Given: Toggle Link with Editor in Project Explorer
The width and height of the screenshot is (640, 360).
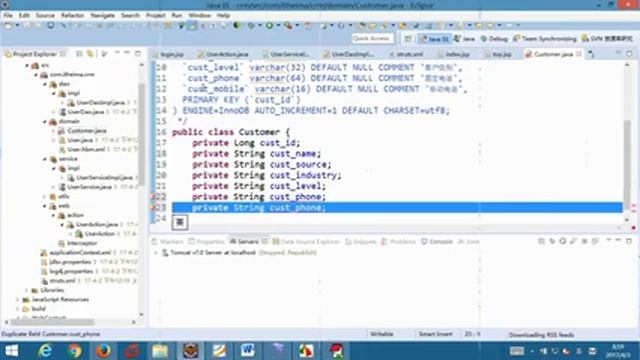Looking at the screenshot, I should point(90,54).
